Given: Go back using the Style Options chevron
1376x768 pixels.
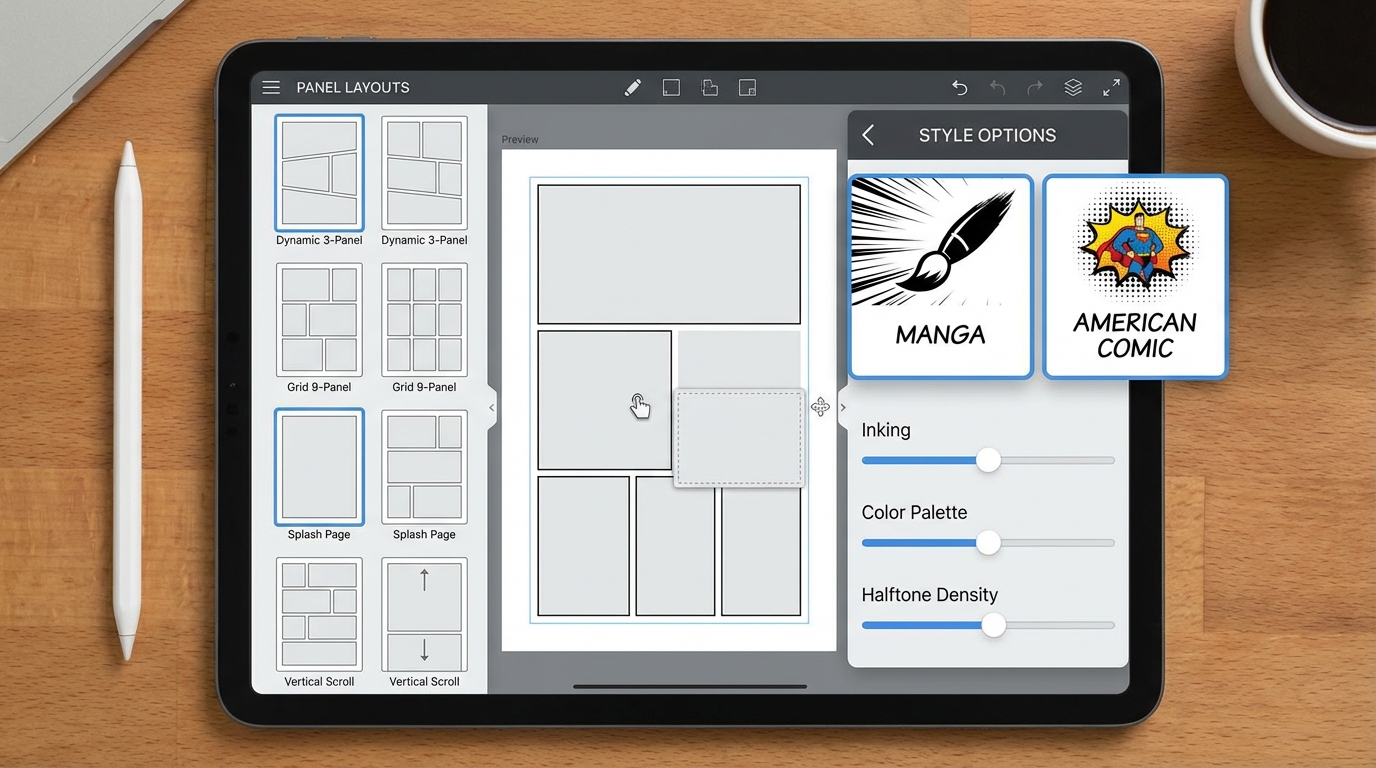Looking at the screenshot, I should (868, 136).
